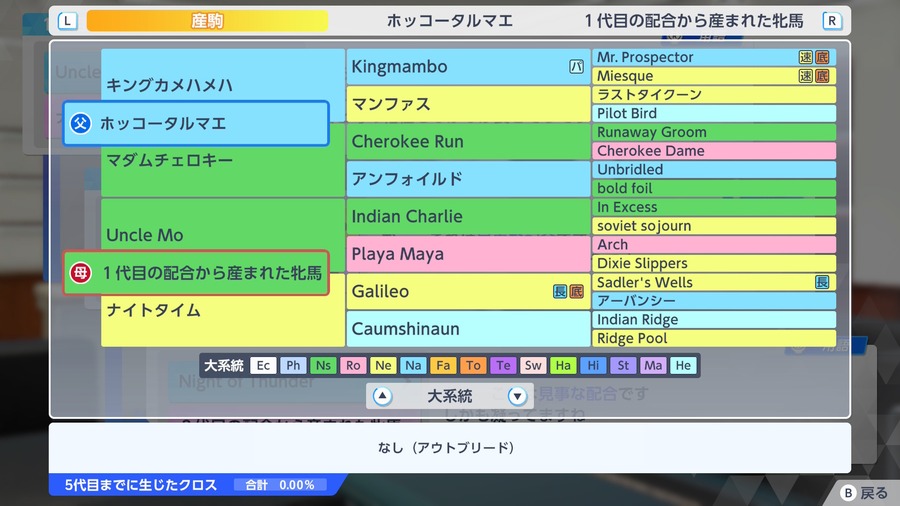Screen dimensions: 900x506
Task: Select the Ne lineage color chip
Action: 383,365
